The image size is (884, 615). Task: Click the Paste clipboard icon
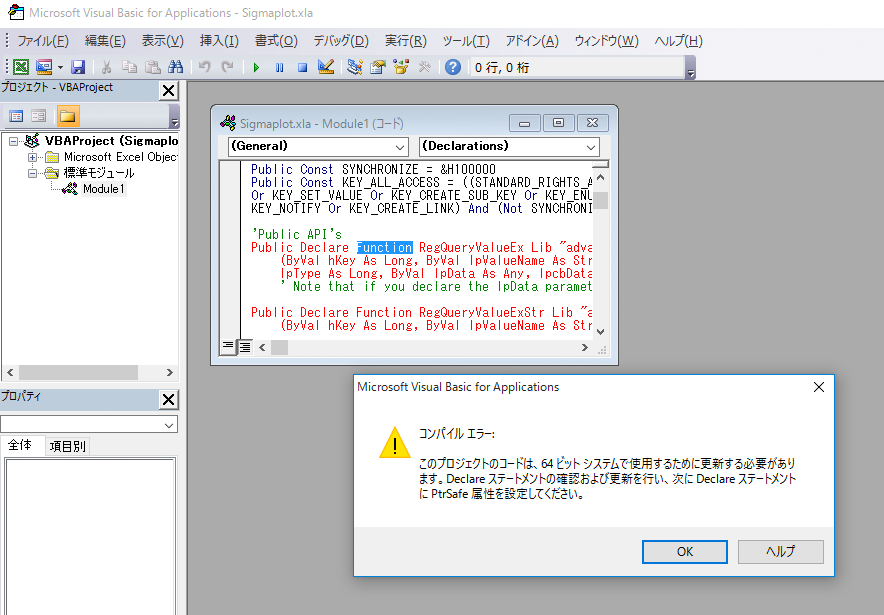click(x=152, y=68)
